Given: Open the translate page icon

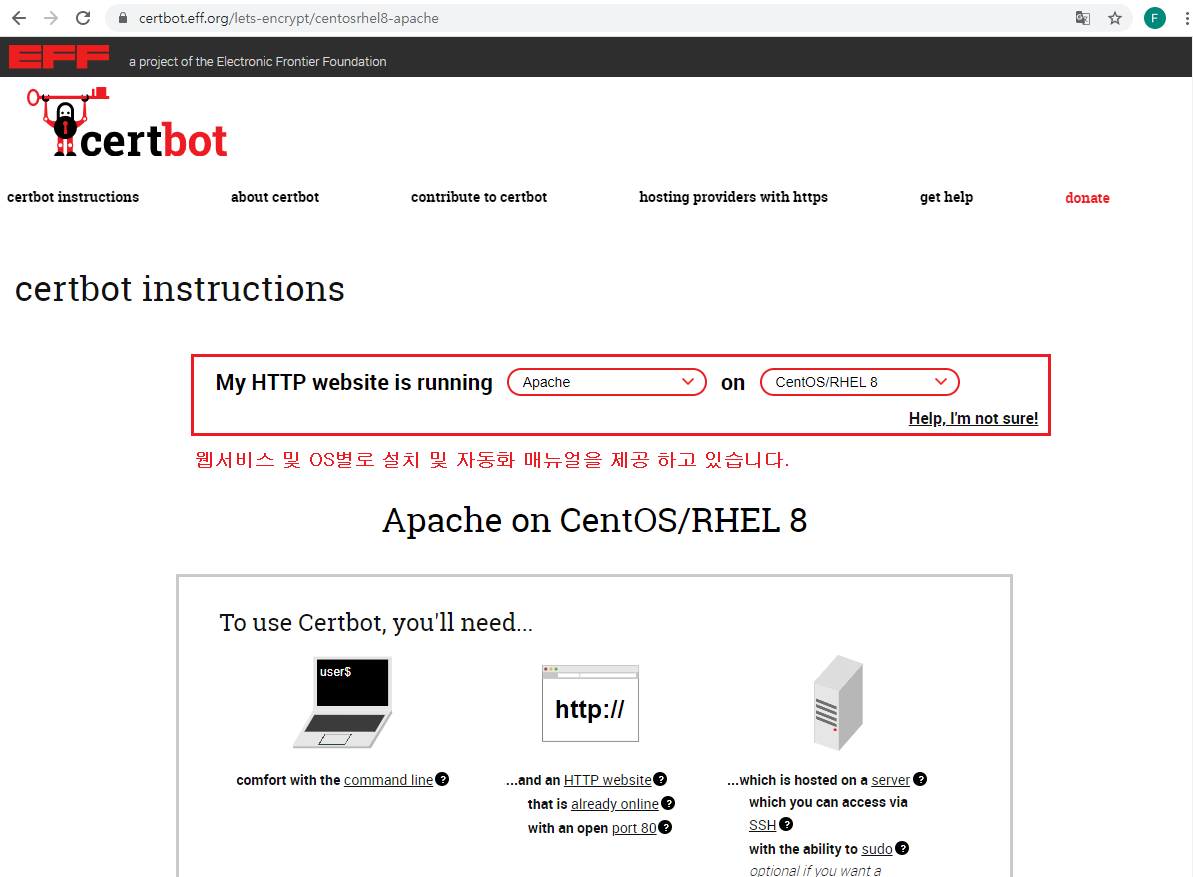Looking at the screenshot, I should coord(1083,18).
